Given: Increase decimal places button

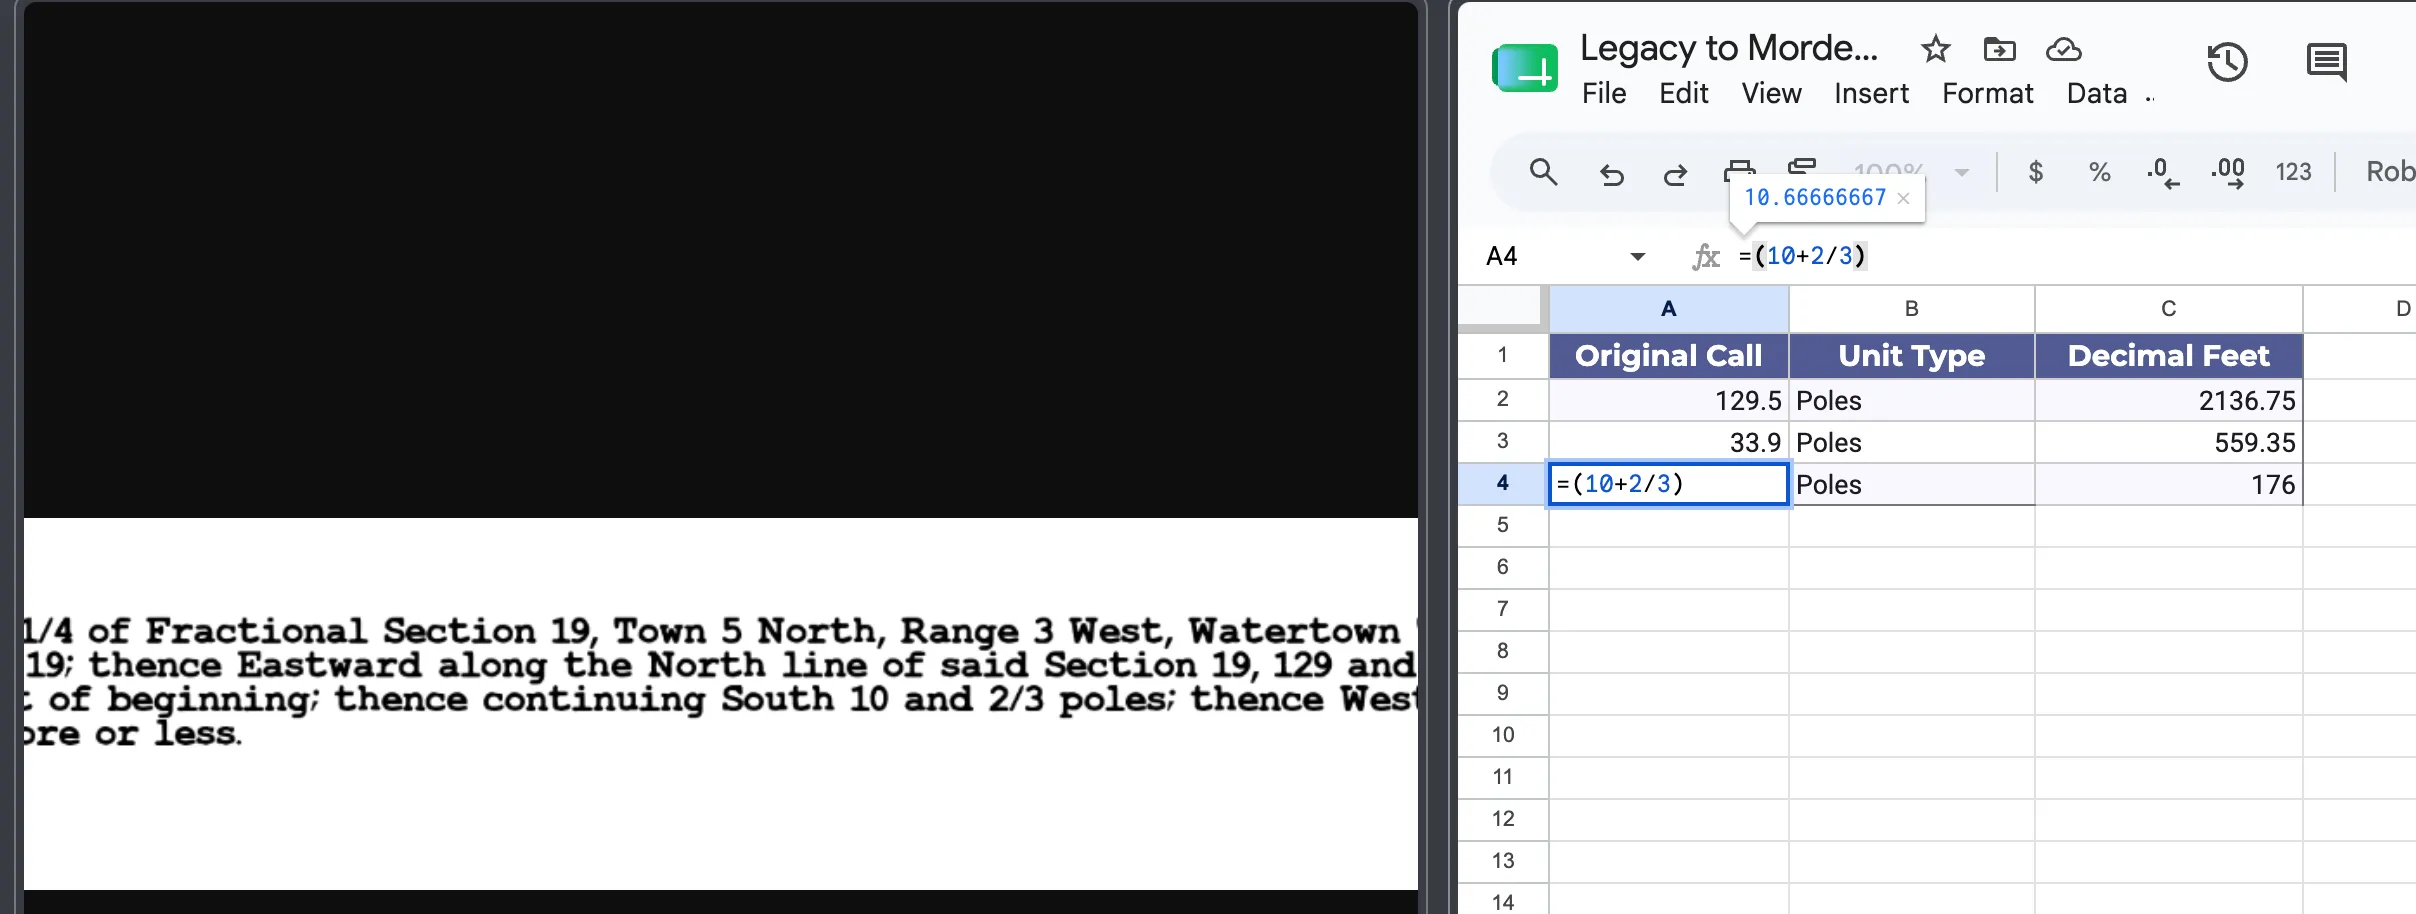Looking at the screenshot, I should tap(2228, 172).
